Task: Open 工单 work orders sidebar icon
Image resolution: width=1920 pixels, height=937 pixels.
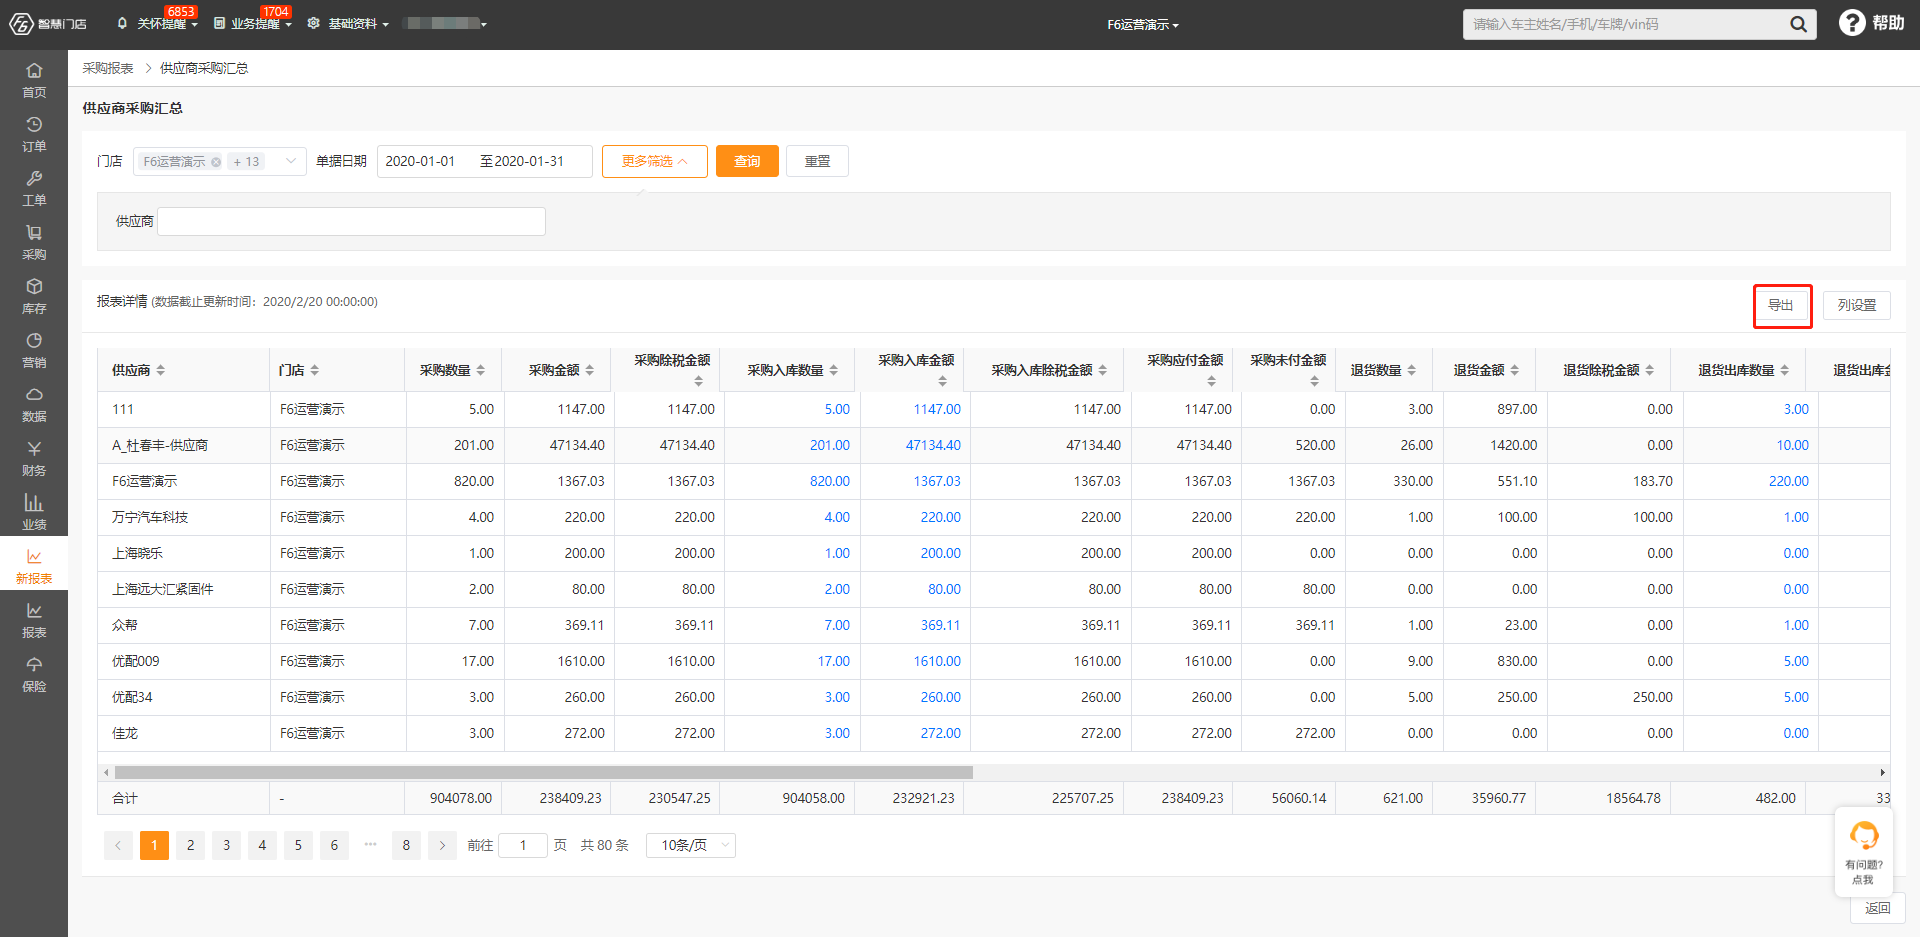Action: click(34, 187)
